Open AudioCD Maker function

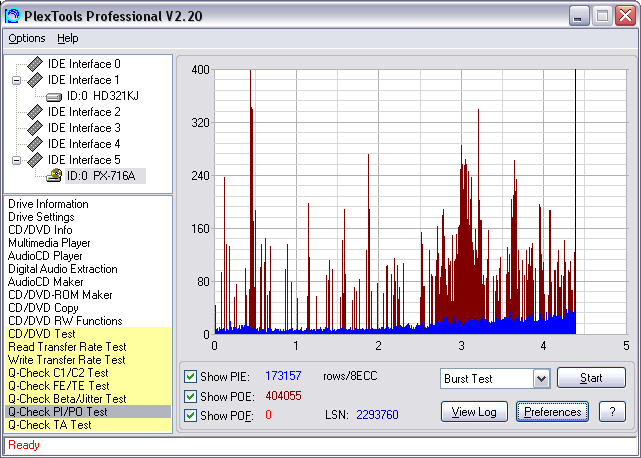click(45, 282)
